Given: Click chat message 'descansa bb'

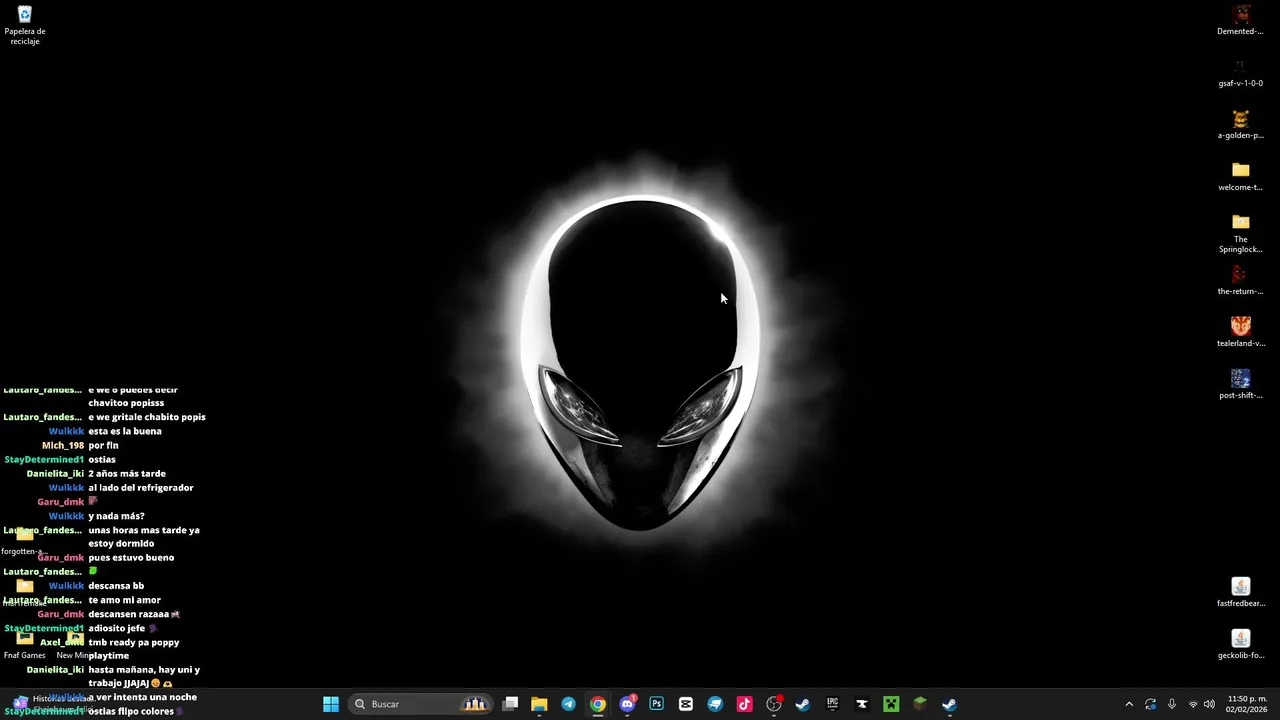Looking at the screenshot, I should click(116, 586).
